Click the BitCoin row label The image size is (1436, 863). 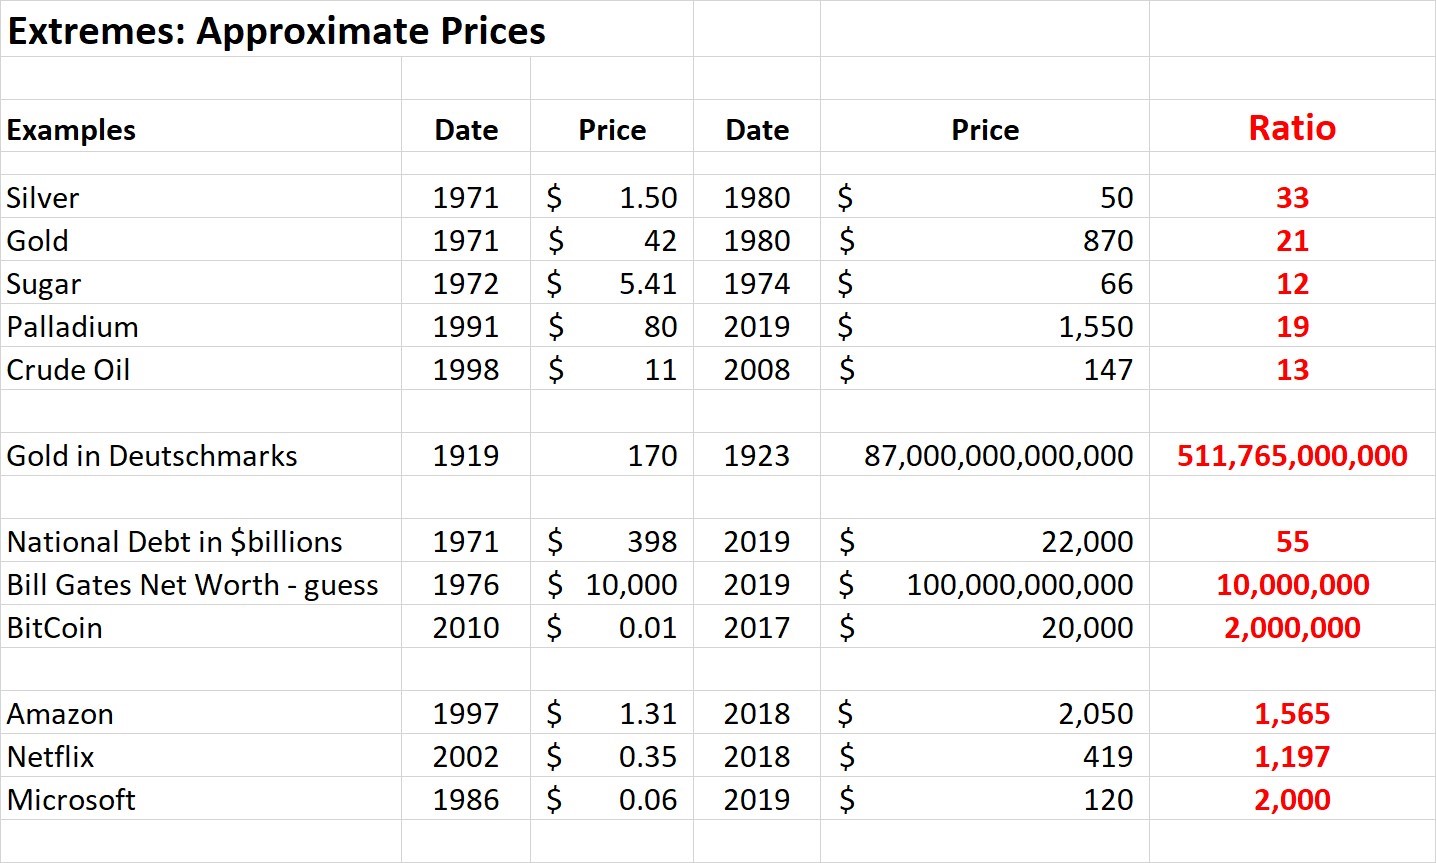54,628
